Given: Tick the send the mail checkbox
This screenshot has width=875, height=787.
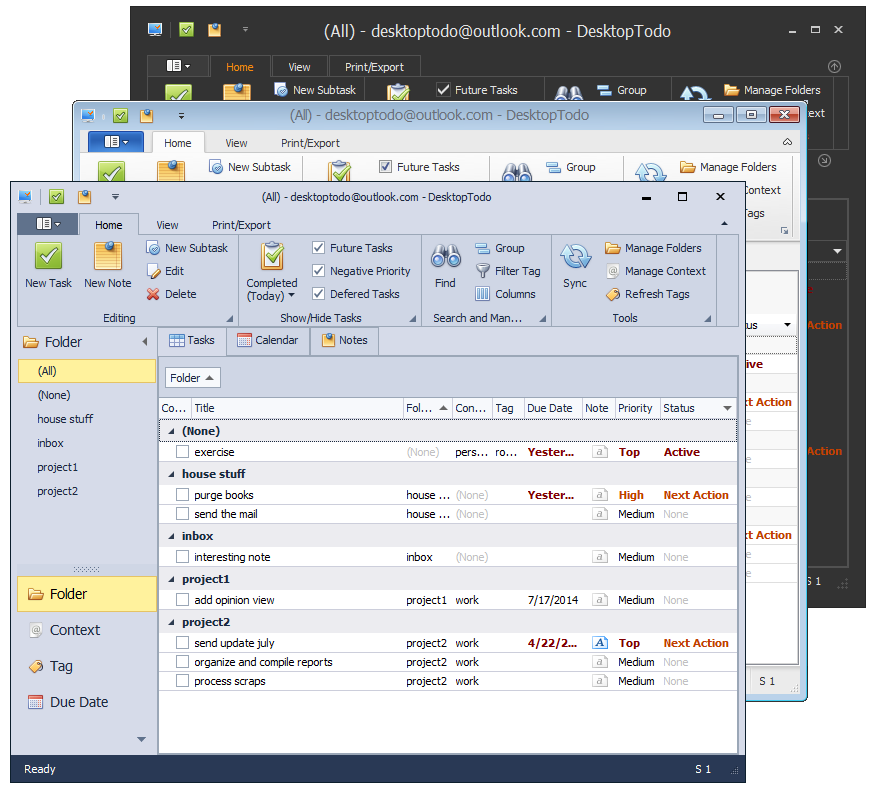Looking at the screenshot, I should point(182,514).
